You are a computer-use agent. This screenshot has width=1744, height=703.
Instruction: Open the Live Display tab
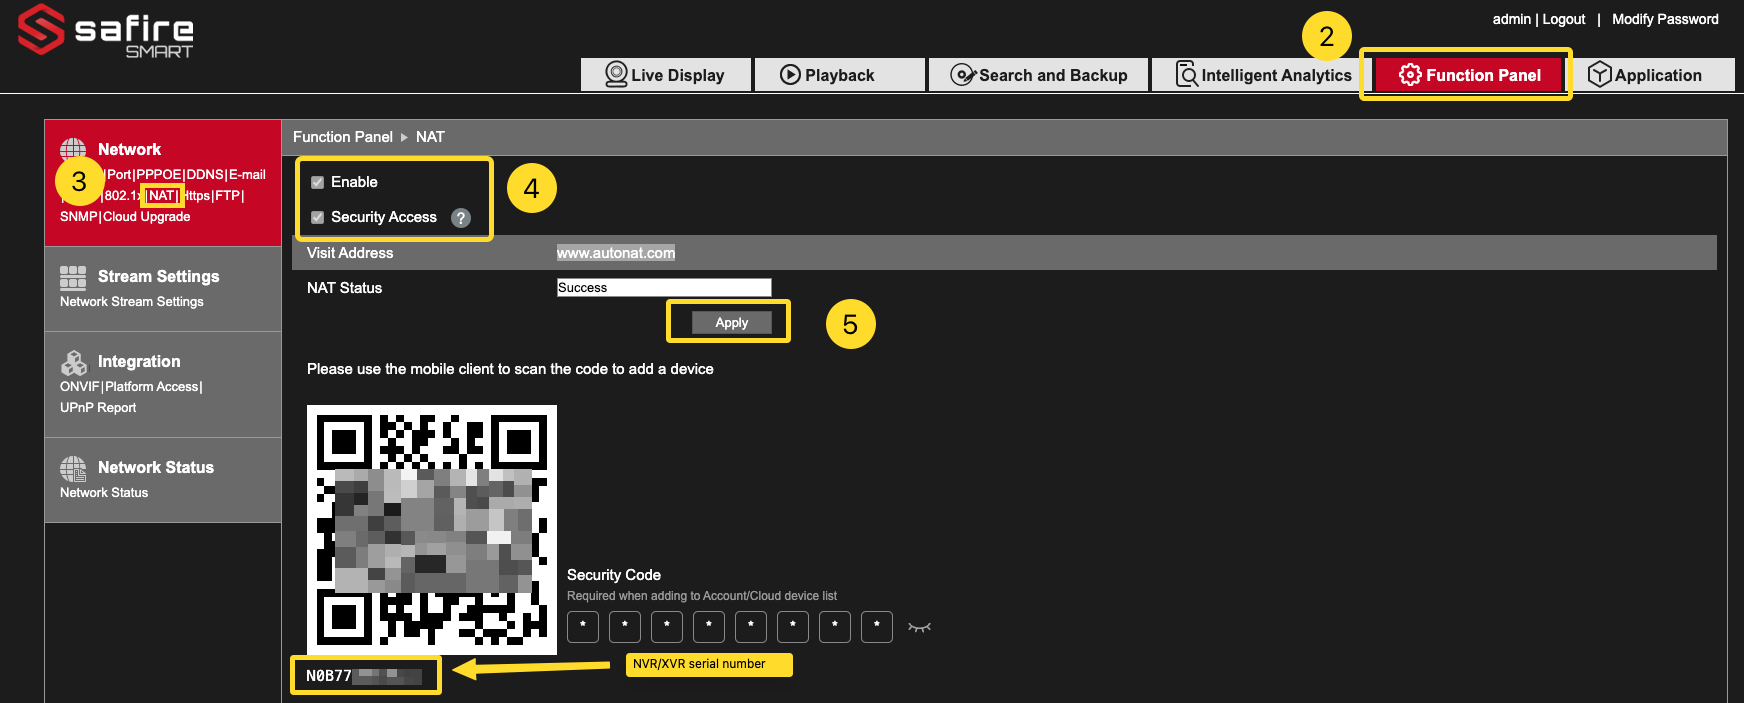pos(665,75)
